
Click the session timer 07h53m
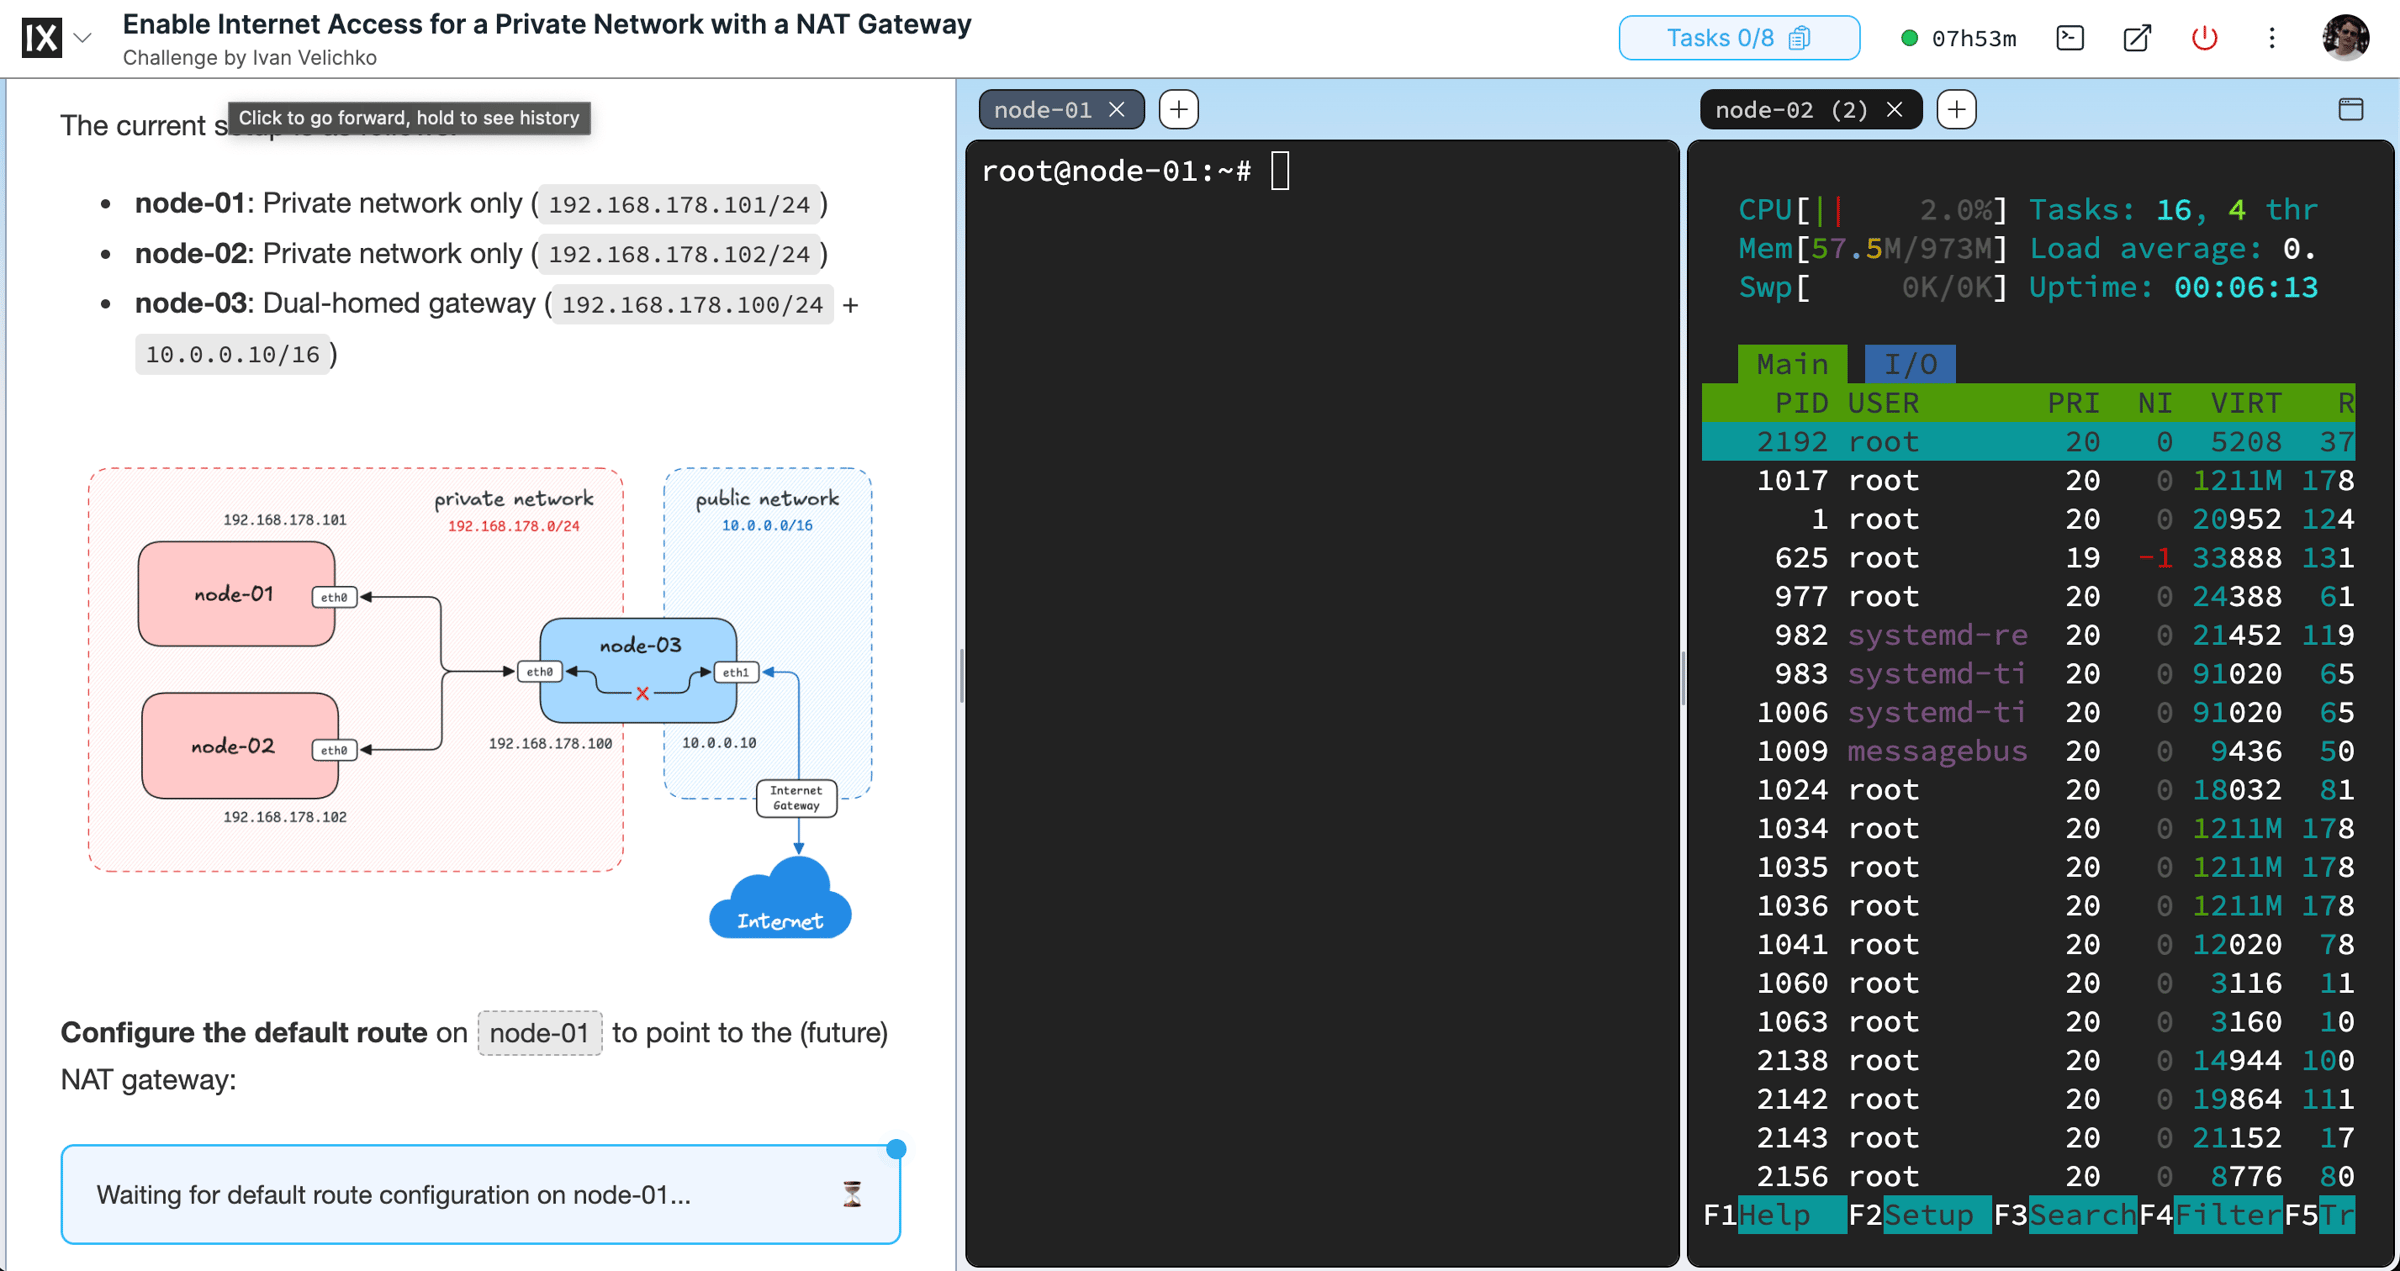(x=1974, y=39)
